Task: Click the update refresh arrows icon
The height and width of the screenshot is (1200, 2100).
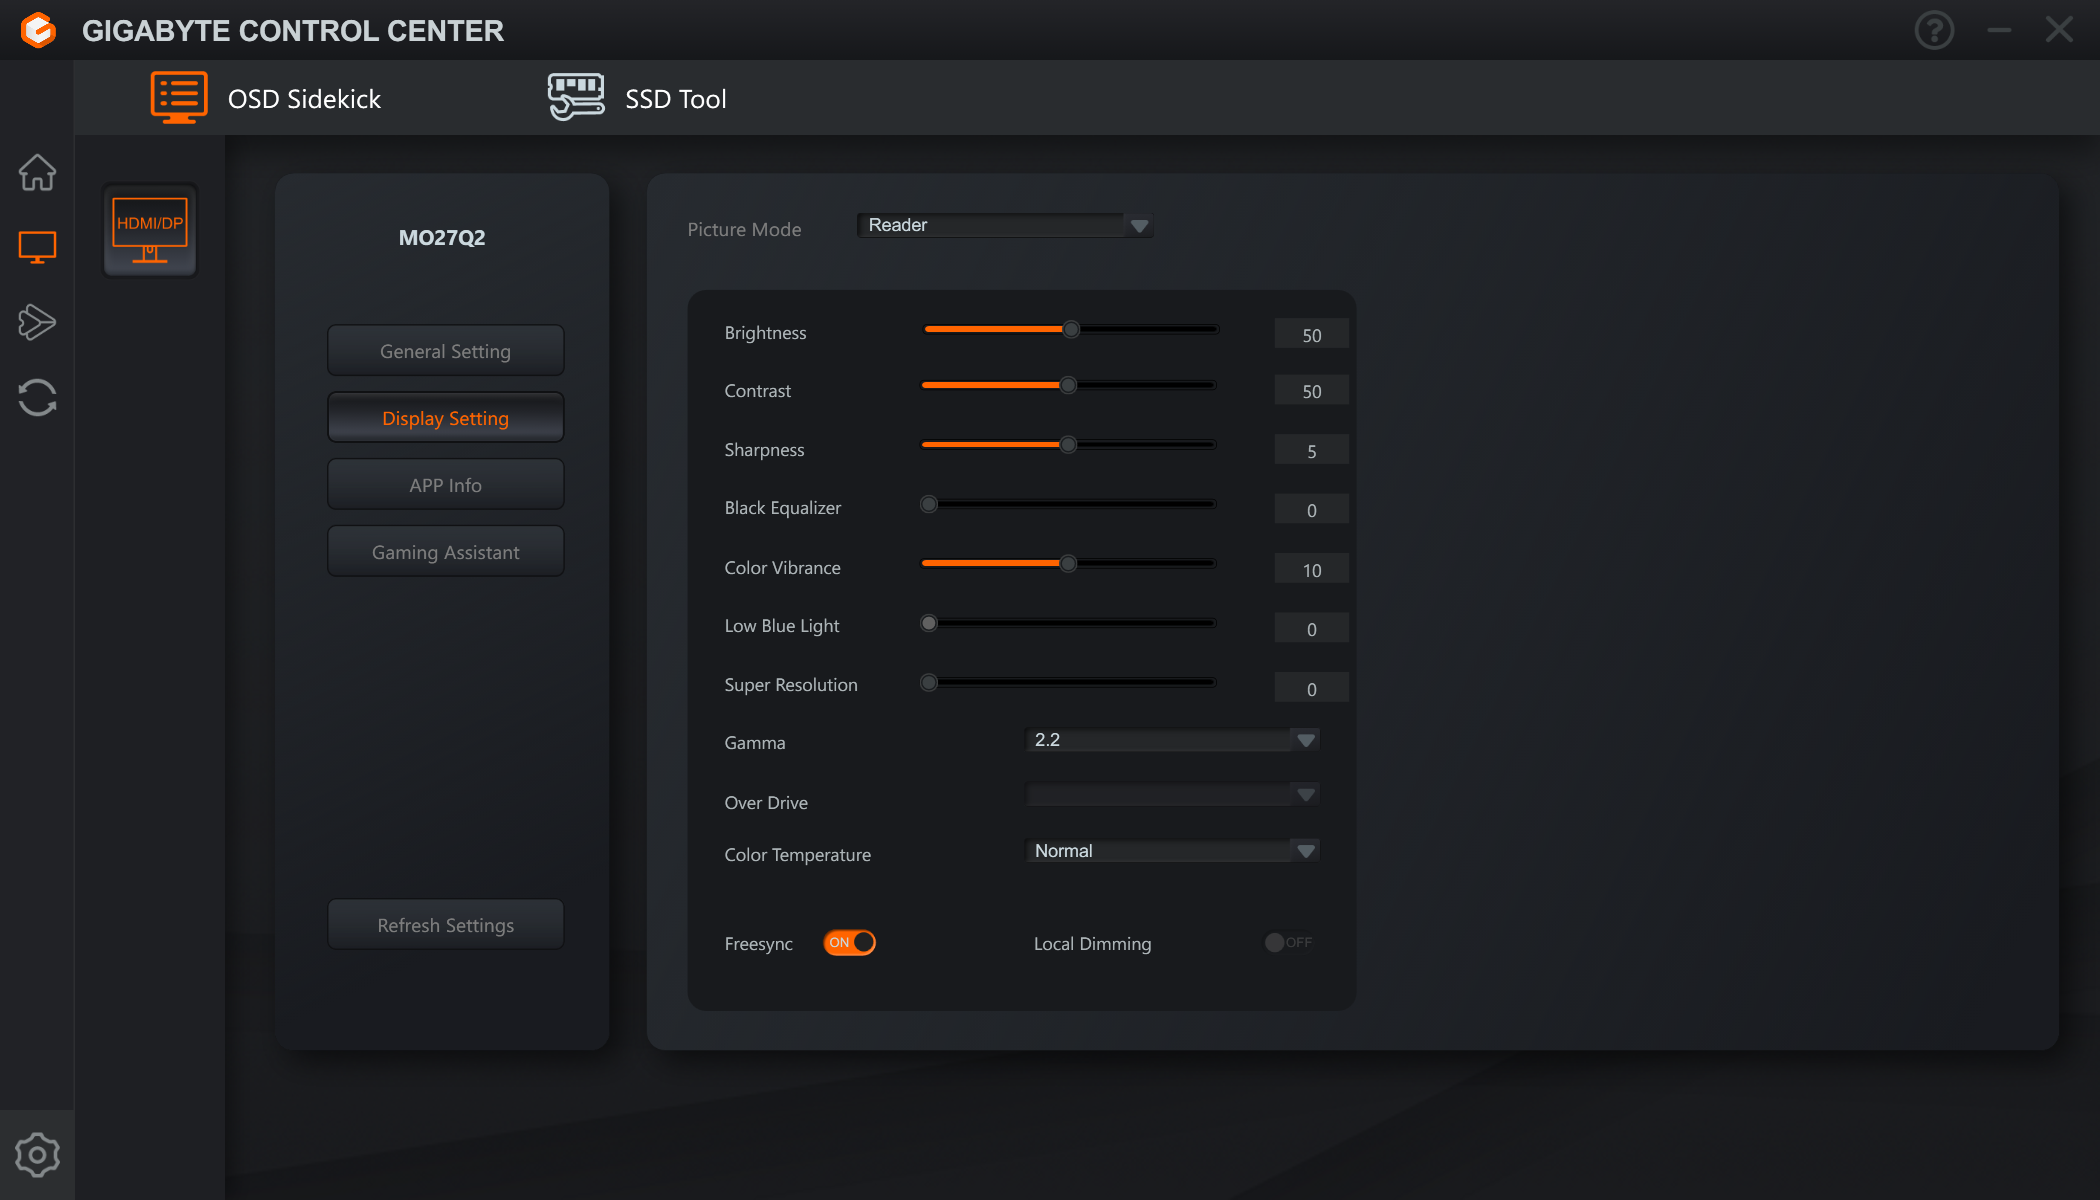Action: pyautogui.click(x=37, y=397)
